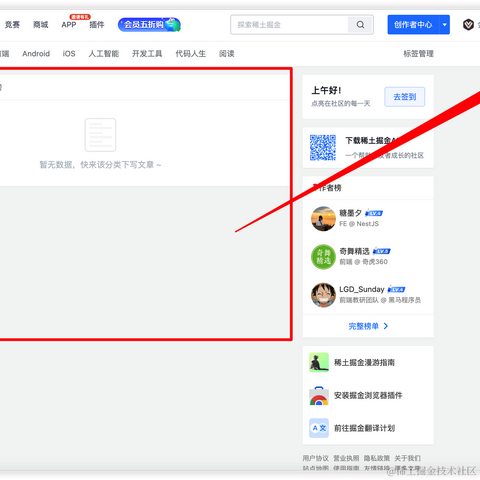Click the level badge beside 糖墨夕

coord(374,213)
